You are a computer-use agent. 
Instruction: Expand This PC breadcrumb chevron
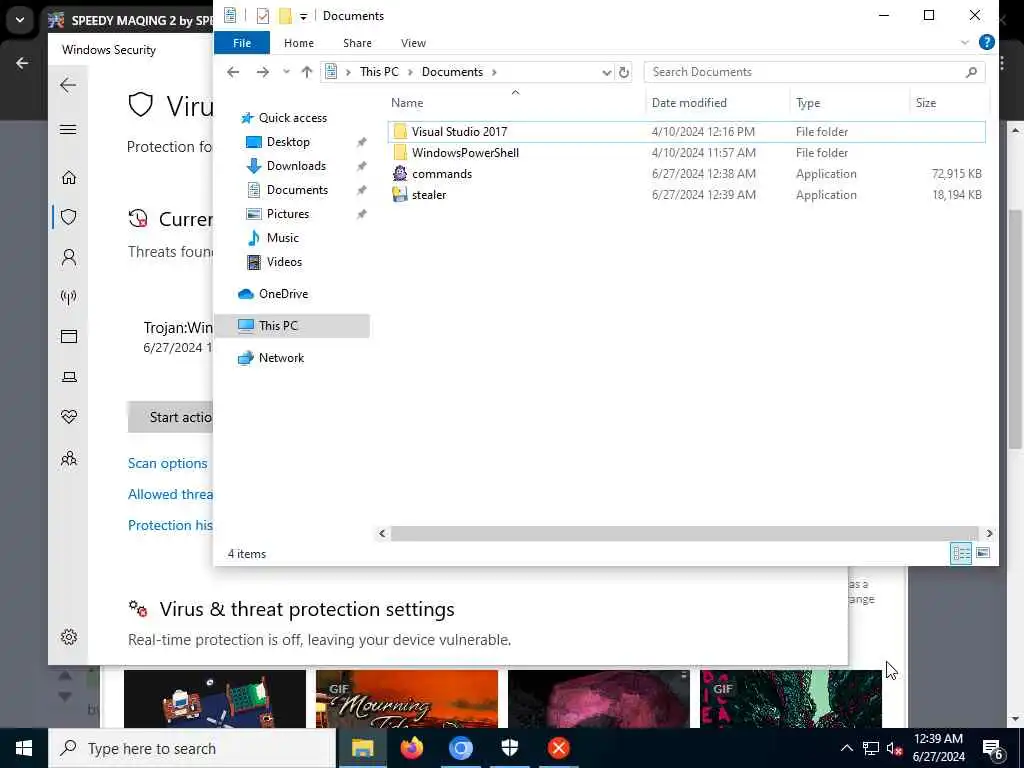[410, 72]
